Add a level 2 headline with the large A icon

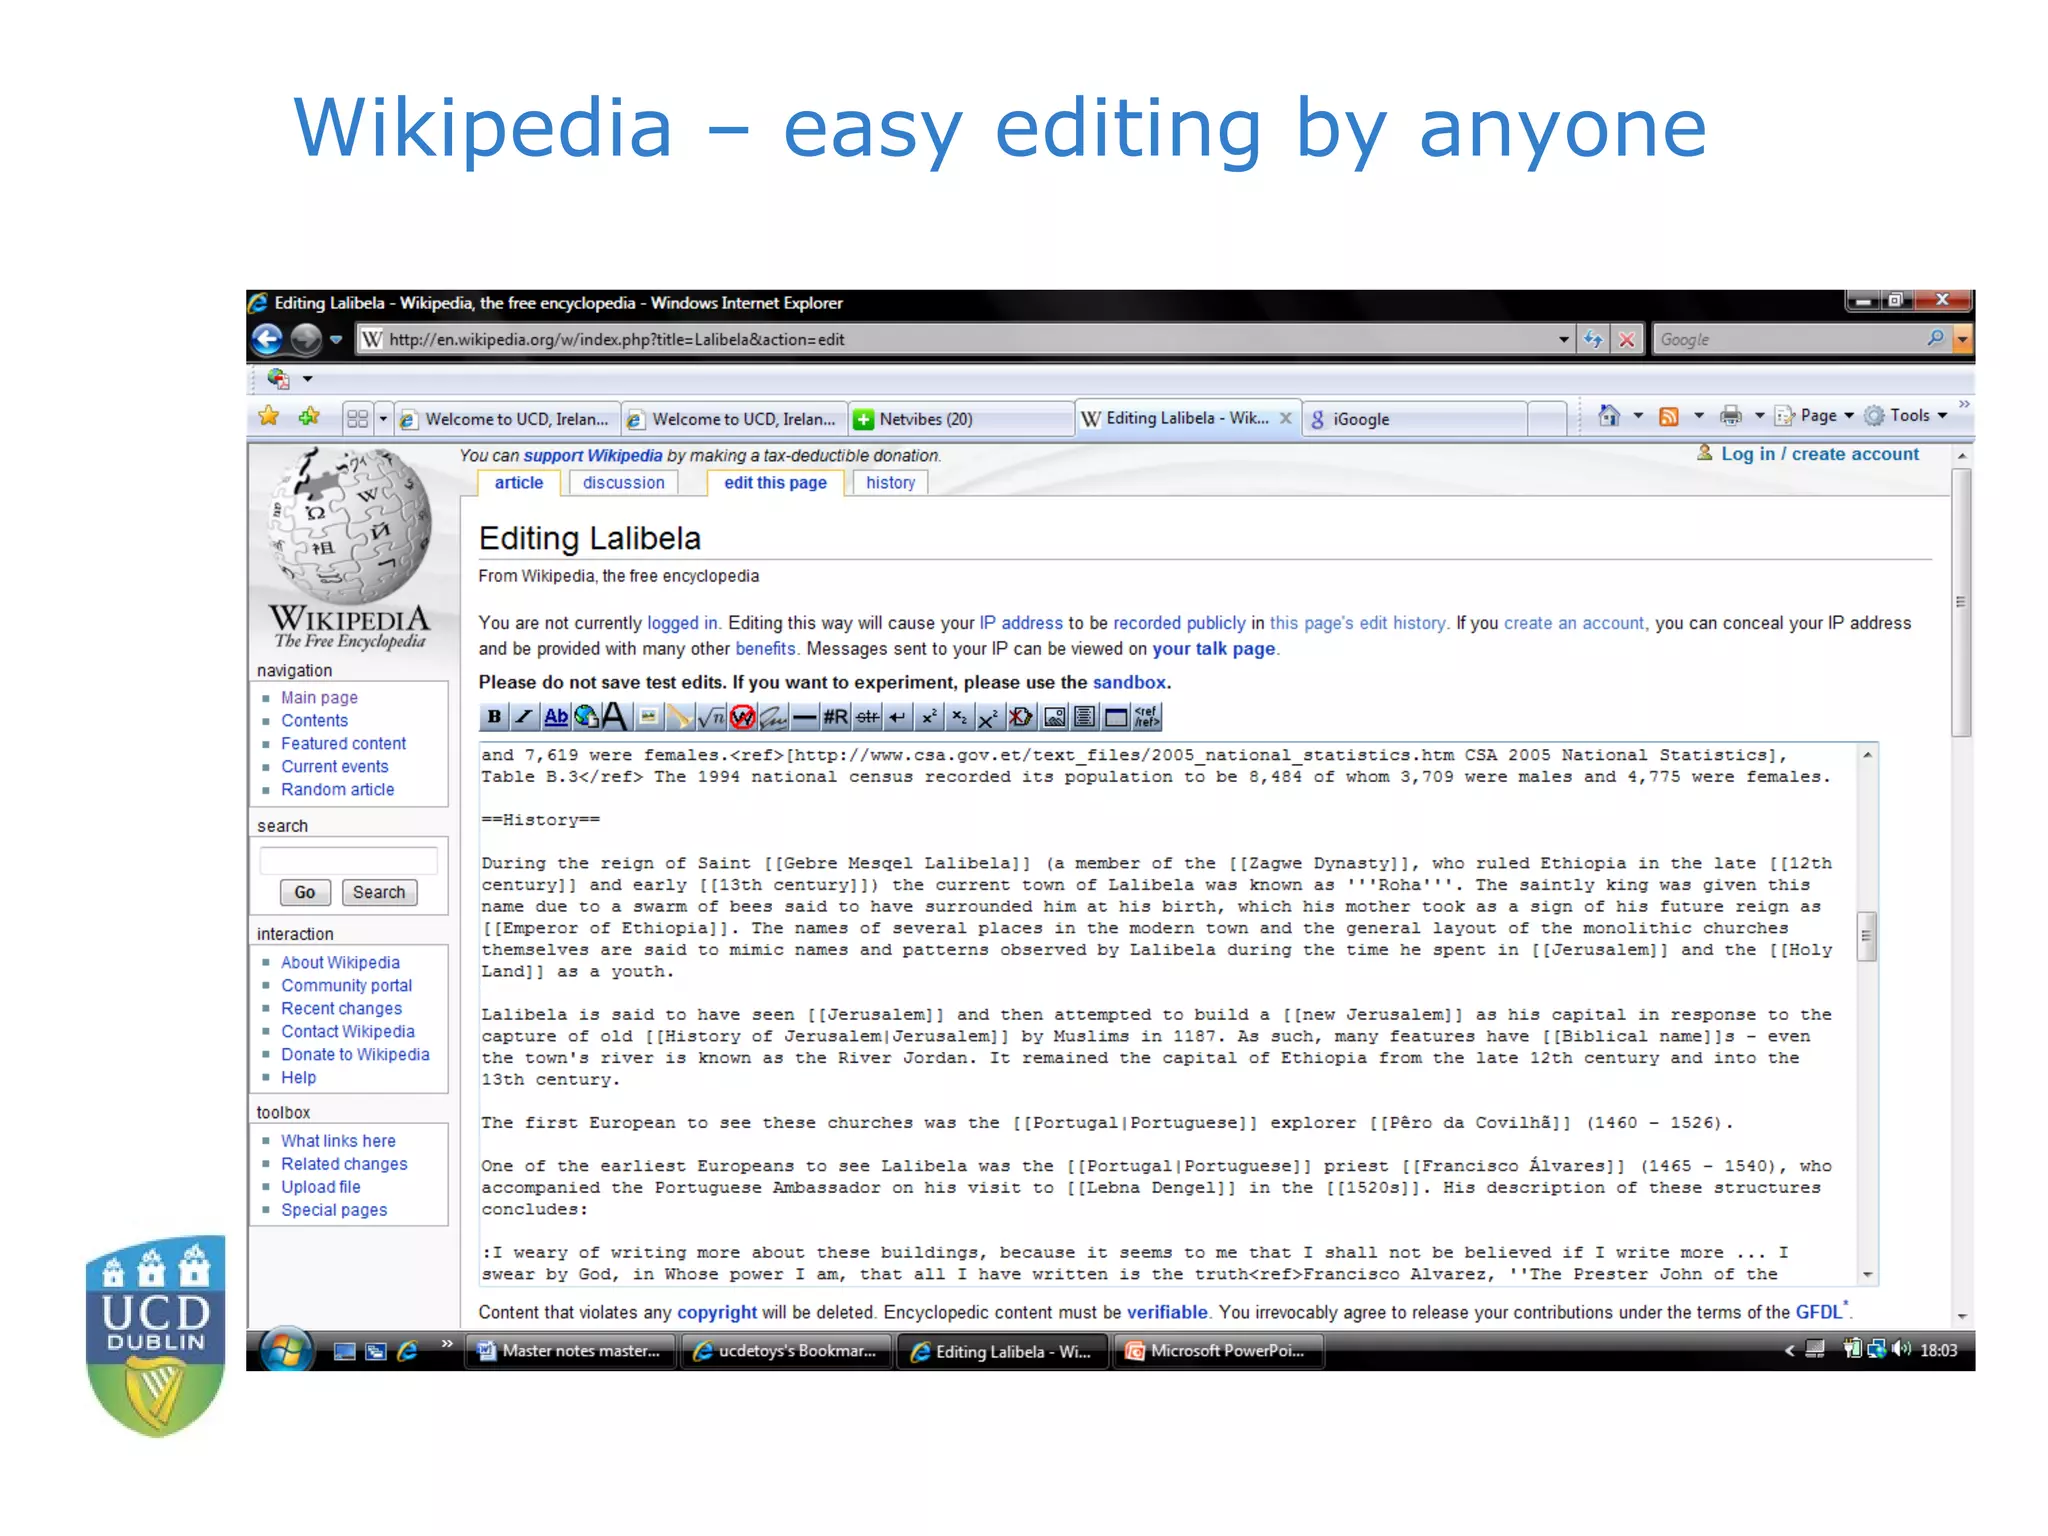[615, 716]
